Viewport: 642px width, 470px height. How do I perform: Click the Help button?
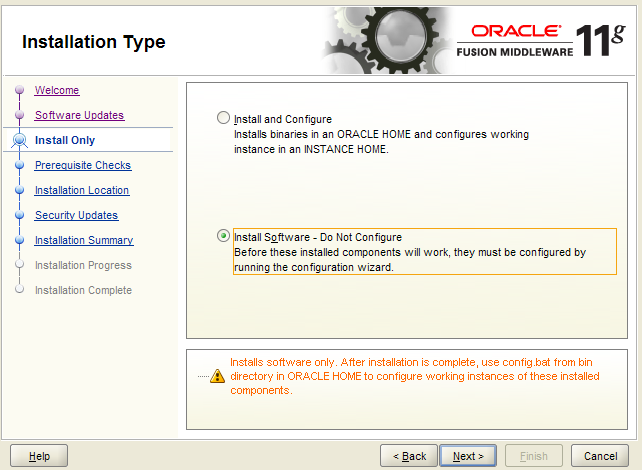(x=39, y=456)
